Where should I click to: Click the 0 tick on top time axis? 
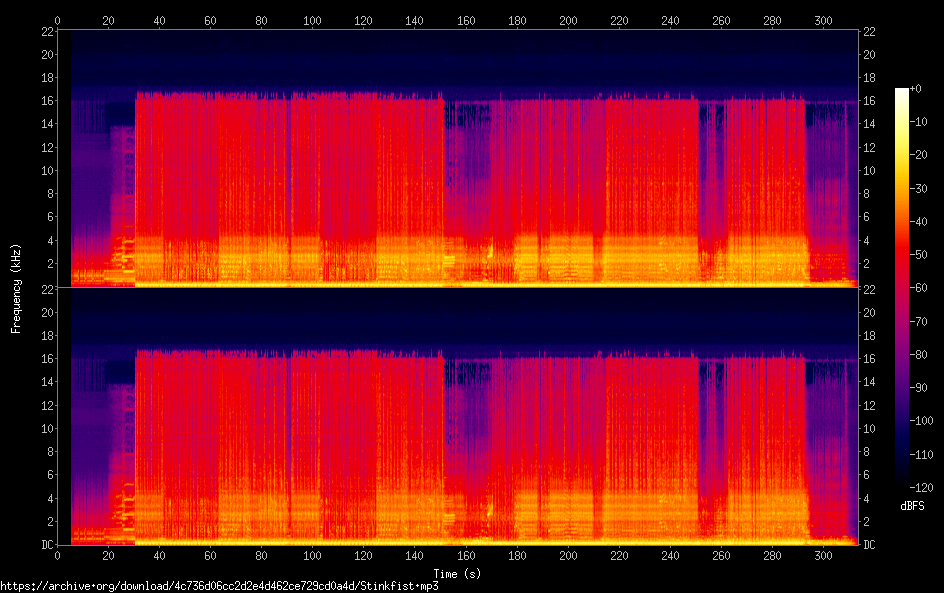coord(58,20)
